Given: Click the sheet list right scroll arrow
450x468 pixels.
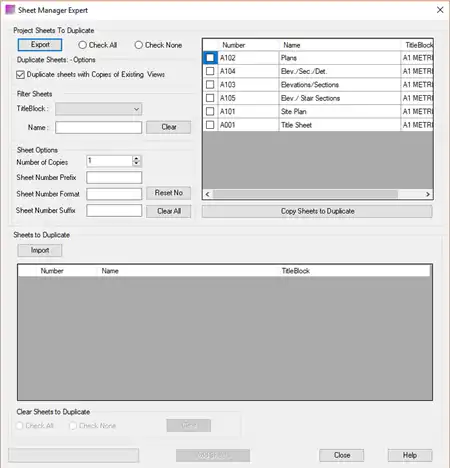Looking at the screenshot, I should 428,194.
